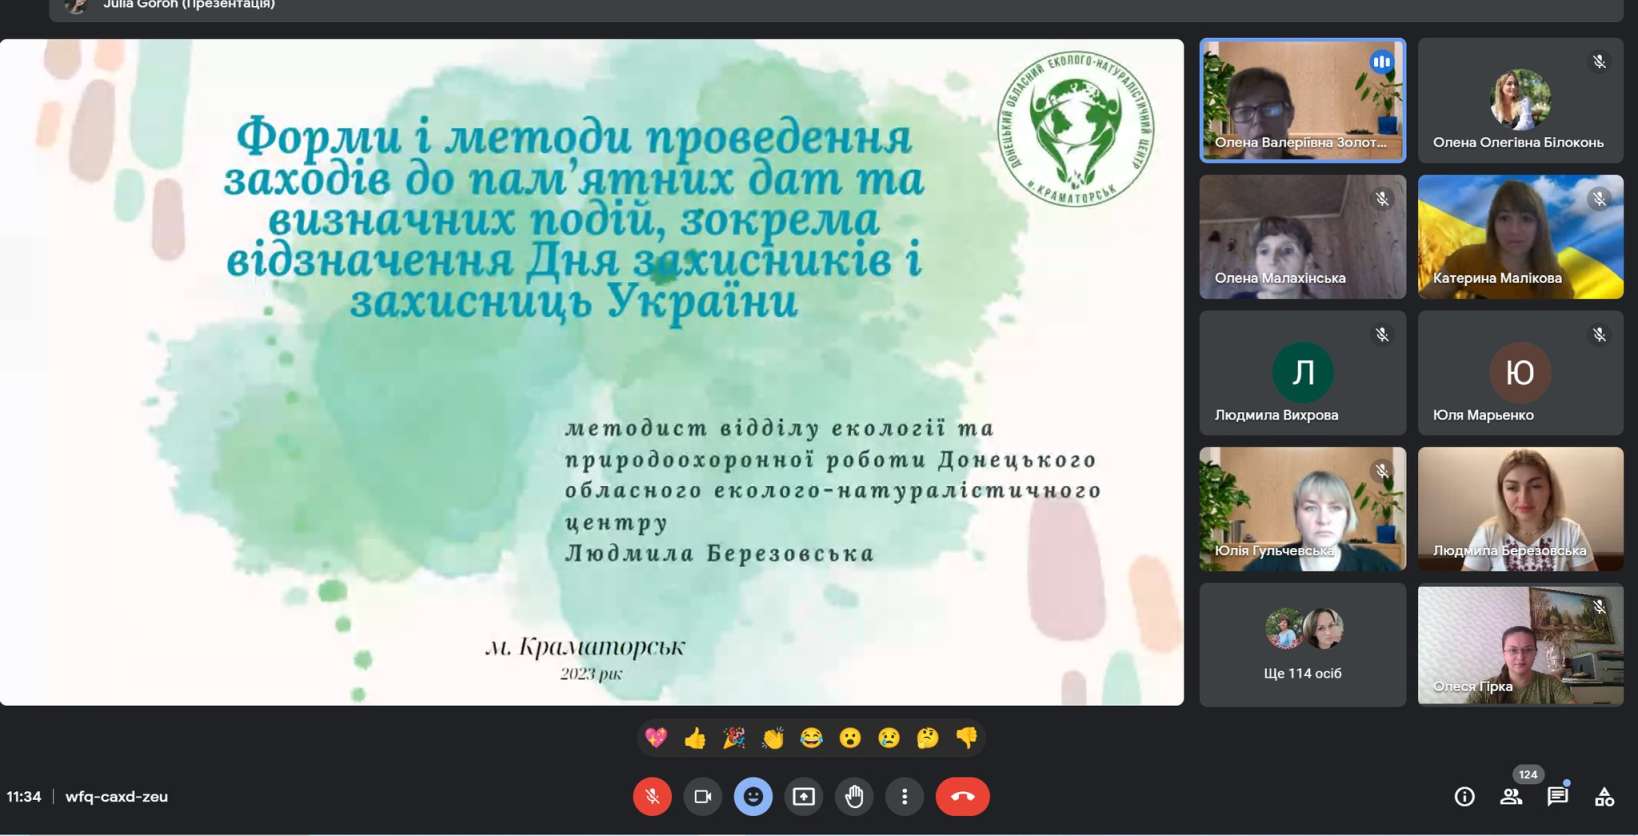Click muted mic icon on Олеся Гірка tile

[1599, 607]
